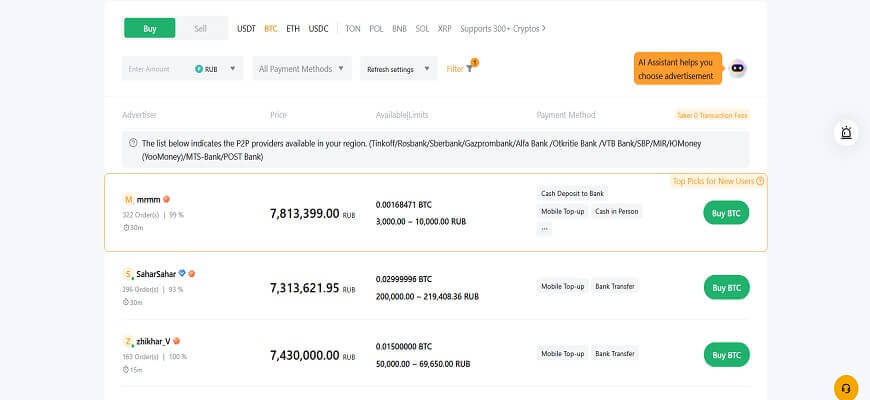The height and width of the screenshot is (400, 870).
Task: Open the AI Assistant robot icon
Action: [x=738, y=68]
